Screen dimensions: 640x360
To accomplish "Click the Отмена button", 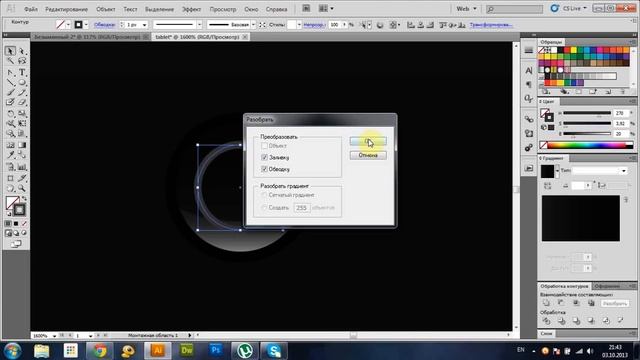I will 368,155.
